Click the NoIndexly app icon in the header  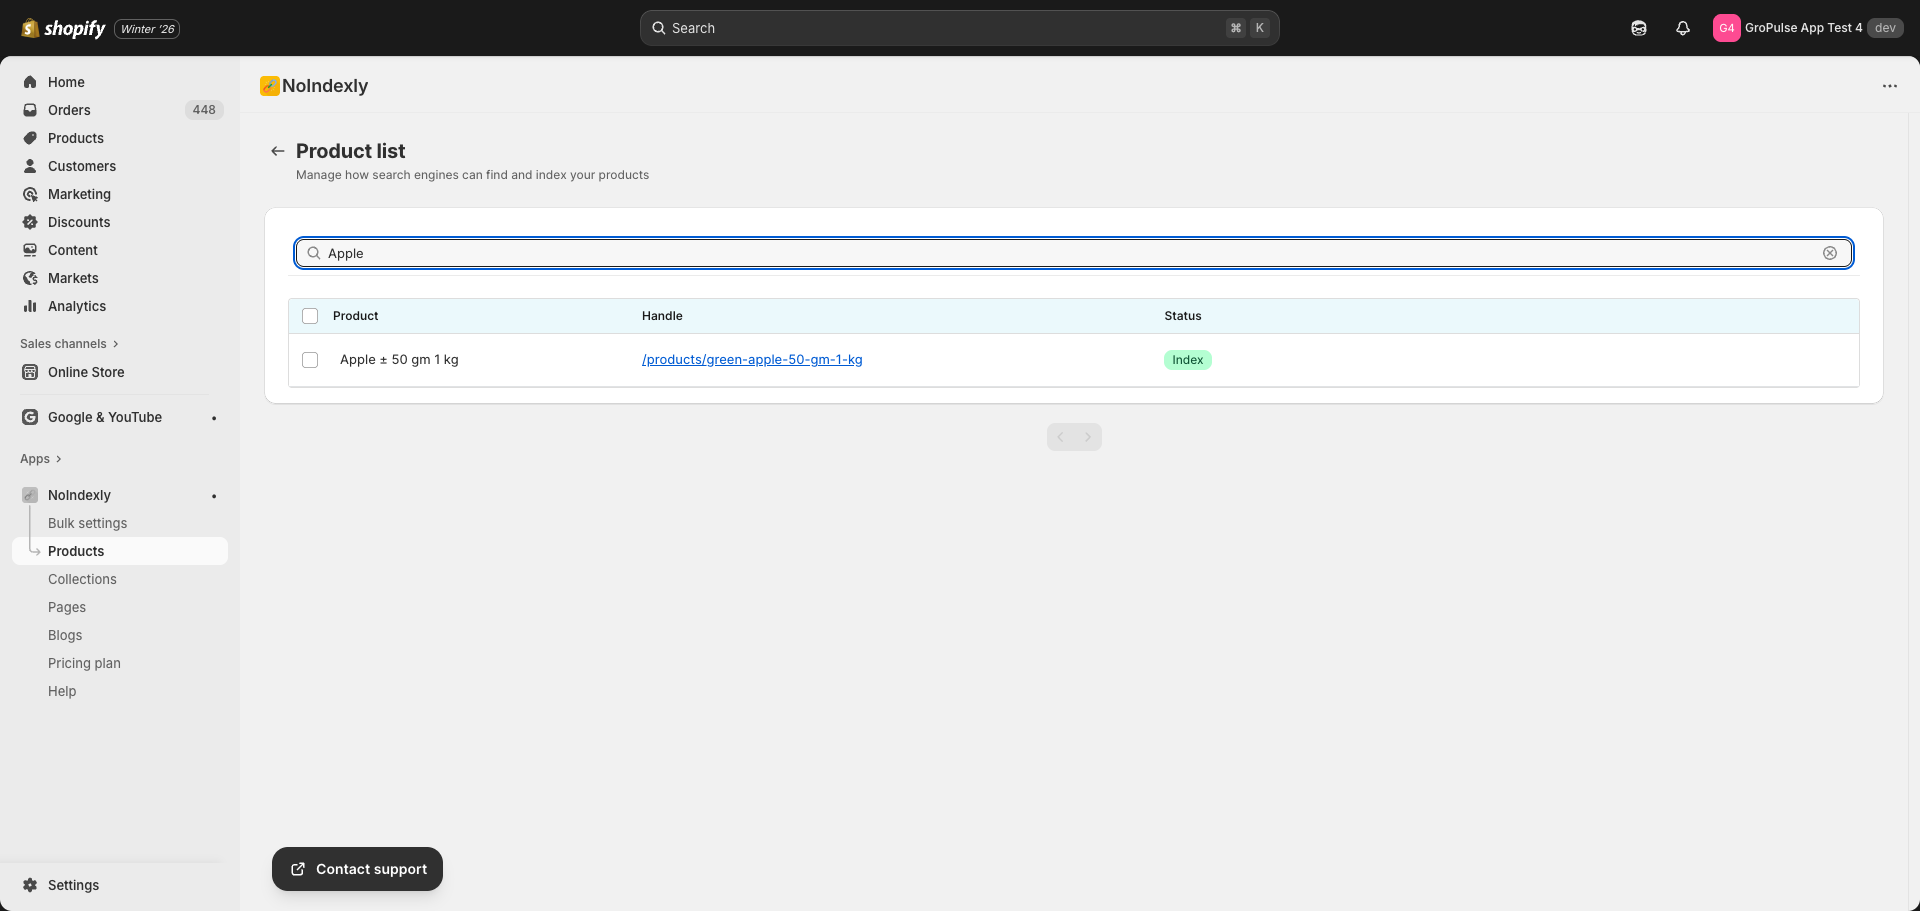point(269,86)
